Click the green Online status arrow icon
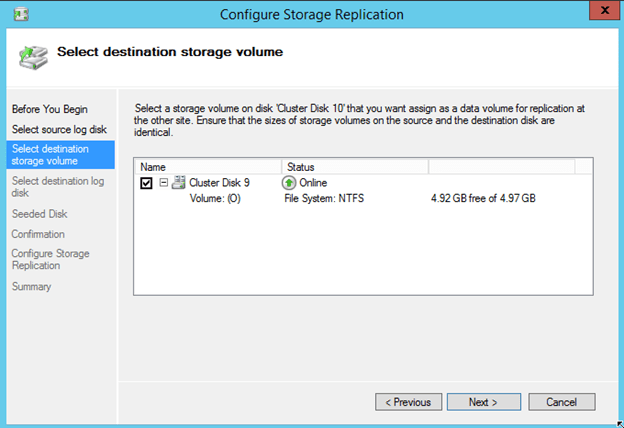 (289, 183)
